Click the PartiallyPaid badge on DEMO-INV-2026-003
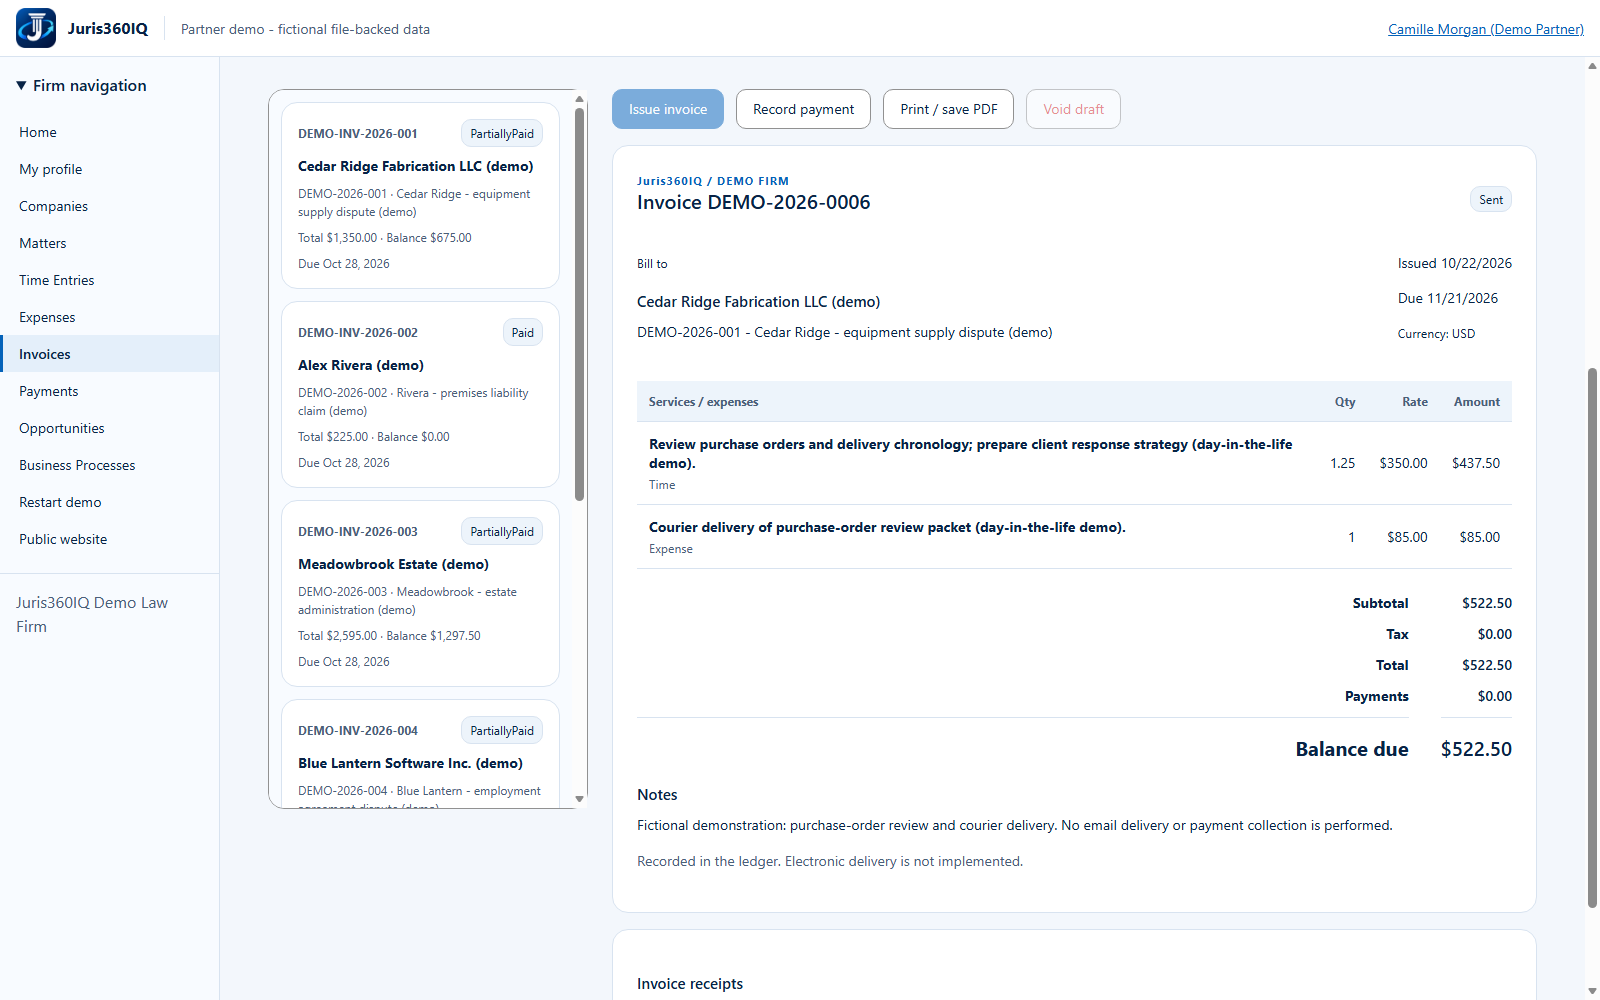This screenshot has height=1000, width=1600. coord(502,532)
